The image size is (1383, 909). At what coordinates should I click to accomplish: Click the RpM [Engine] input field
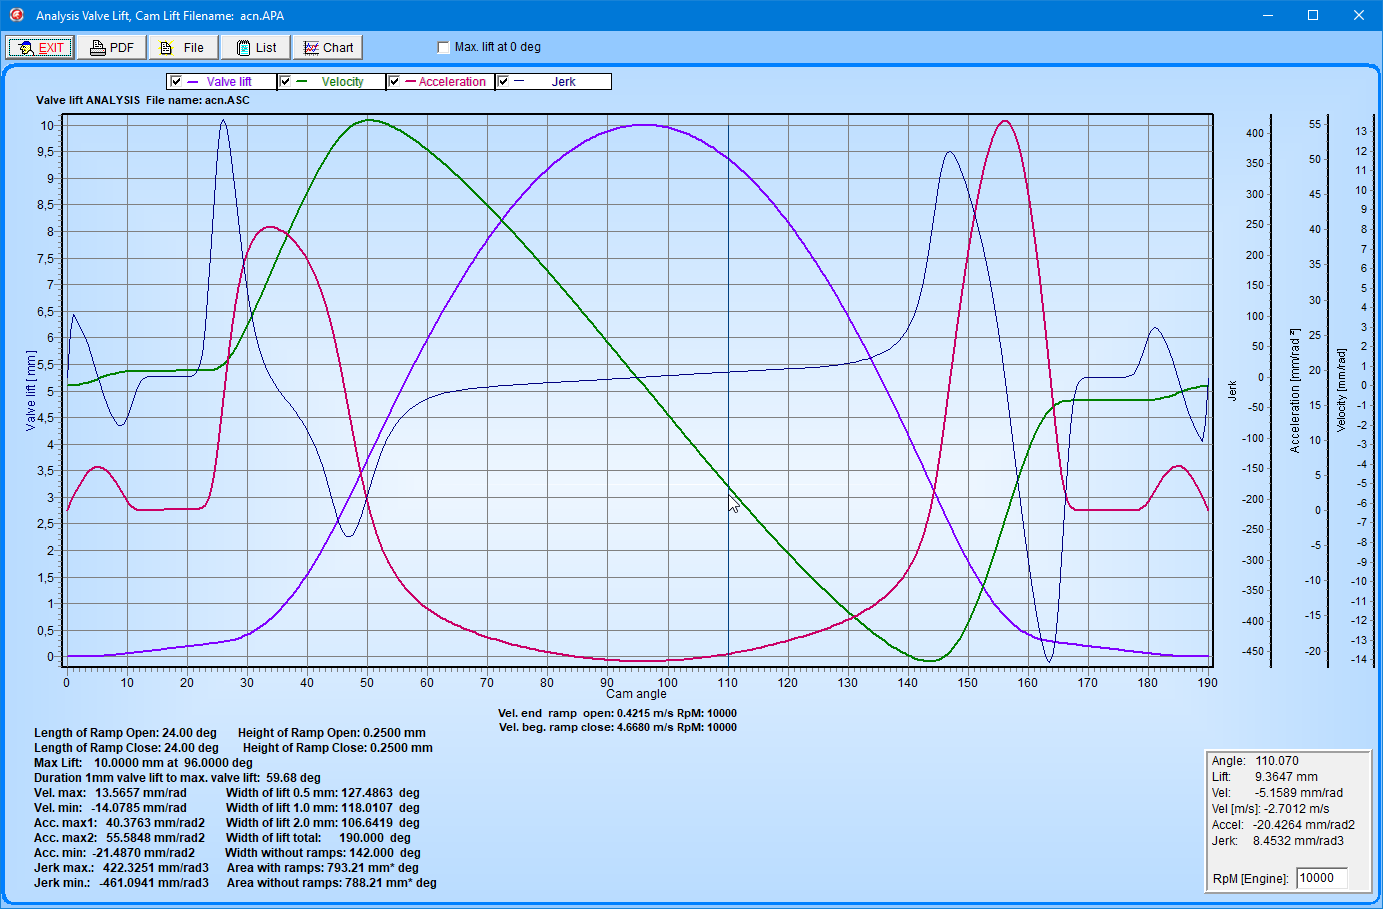pos(1321,878)
